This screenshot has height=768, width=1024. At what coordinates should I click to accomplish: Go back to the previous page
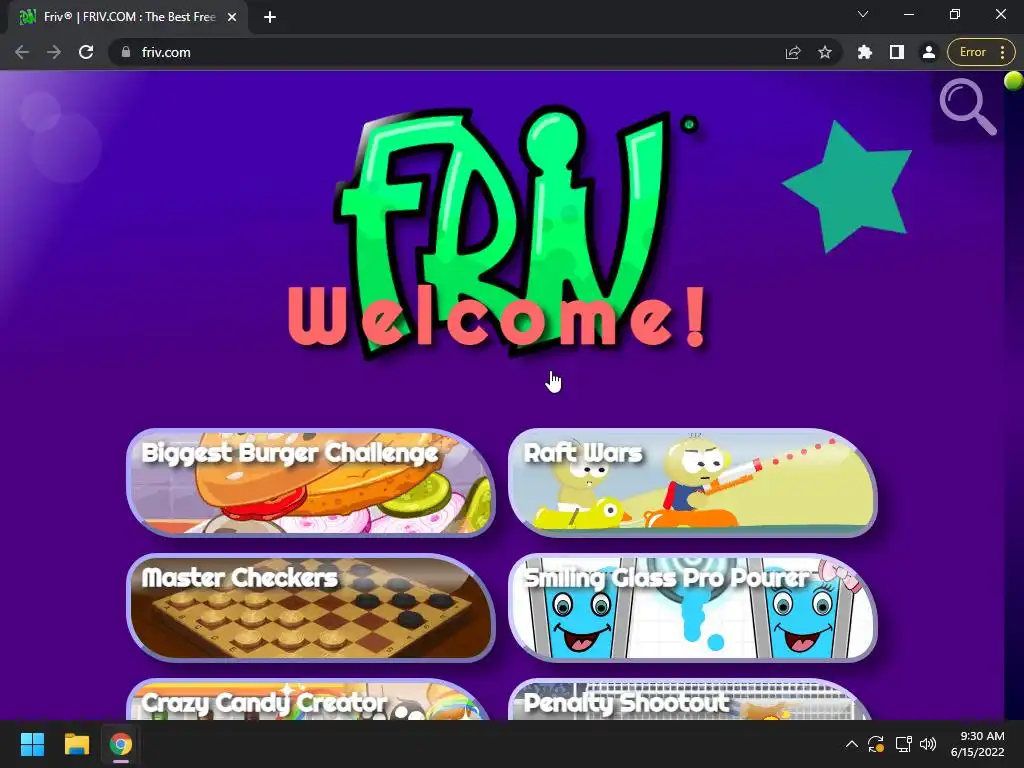[22, 52]
